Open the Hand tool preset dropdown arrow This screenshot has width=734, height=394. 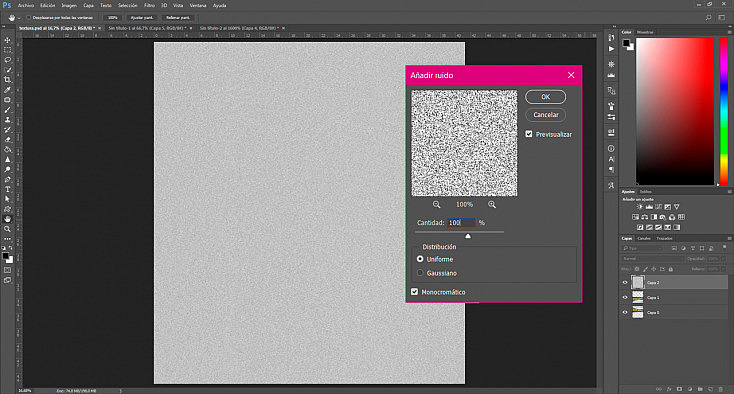coord(19,18)
